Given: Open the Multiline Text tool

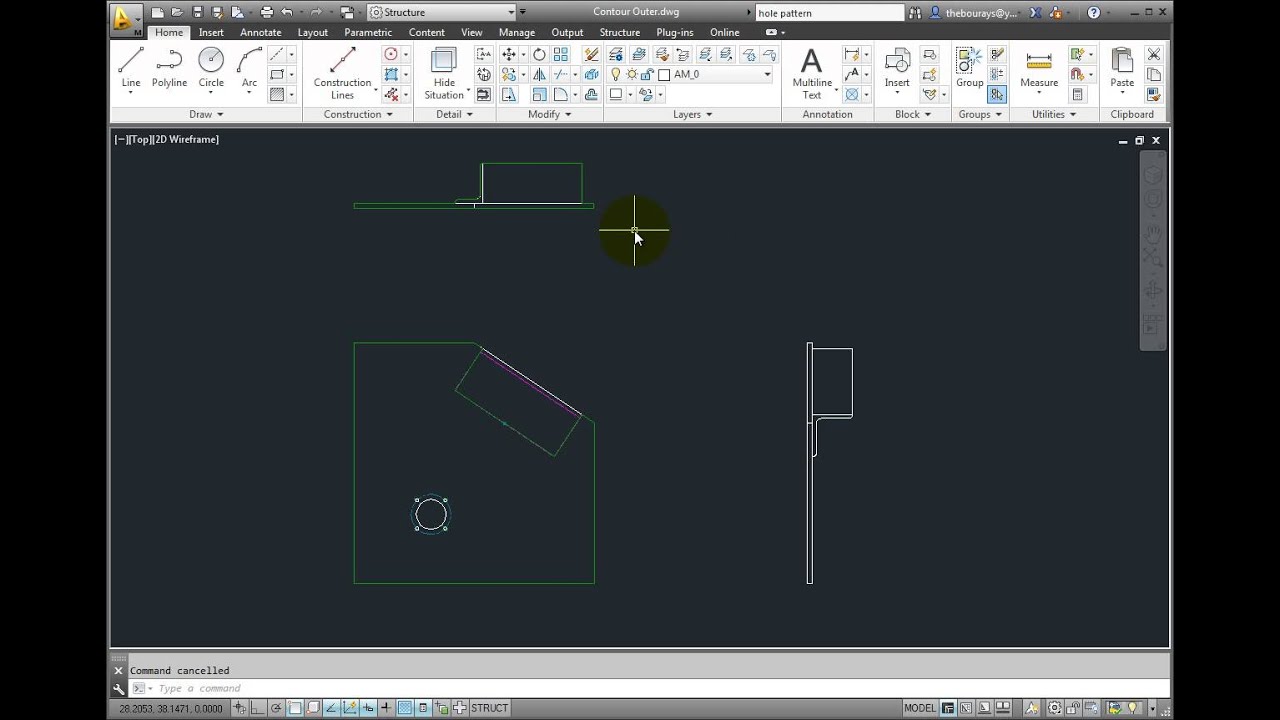Looking at the screenshot, I should click(x=812, y=72).
